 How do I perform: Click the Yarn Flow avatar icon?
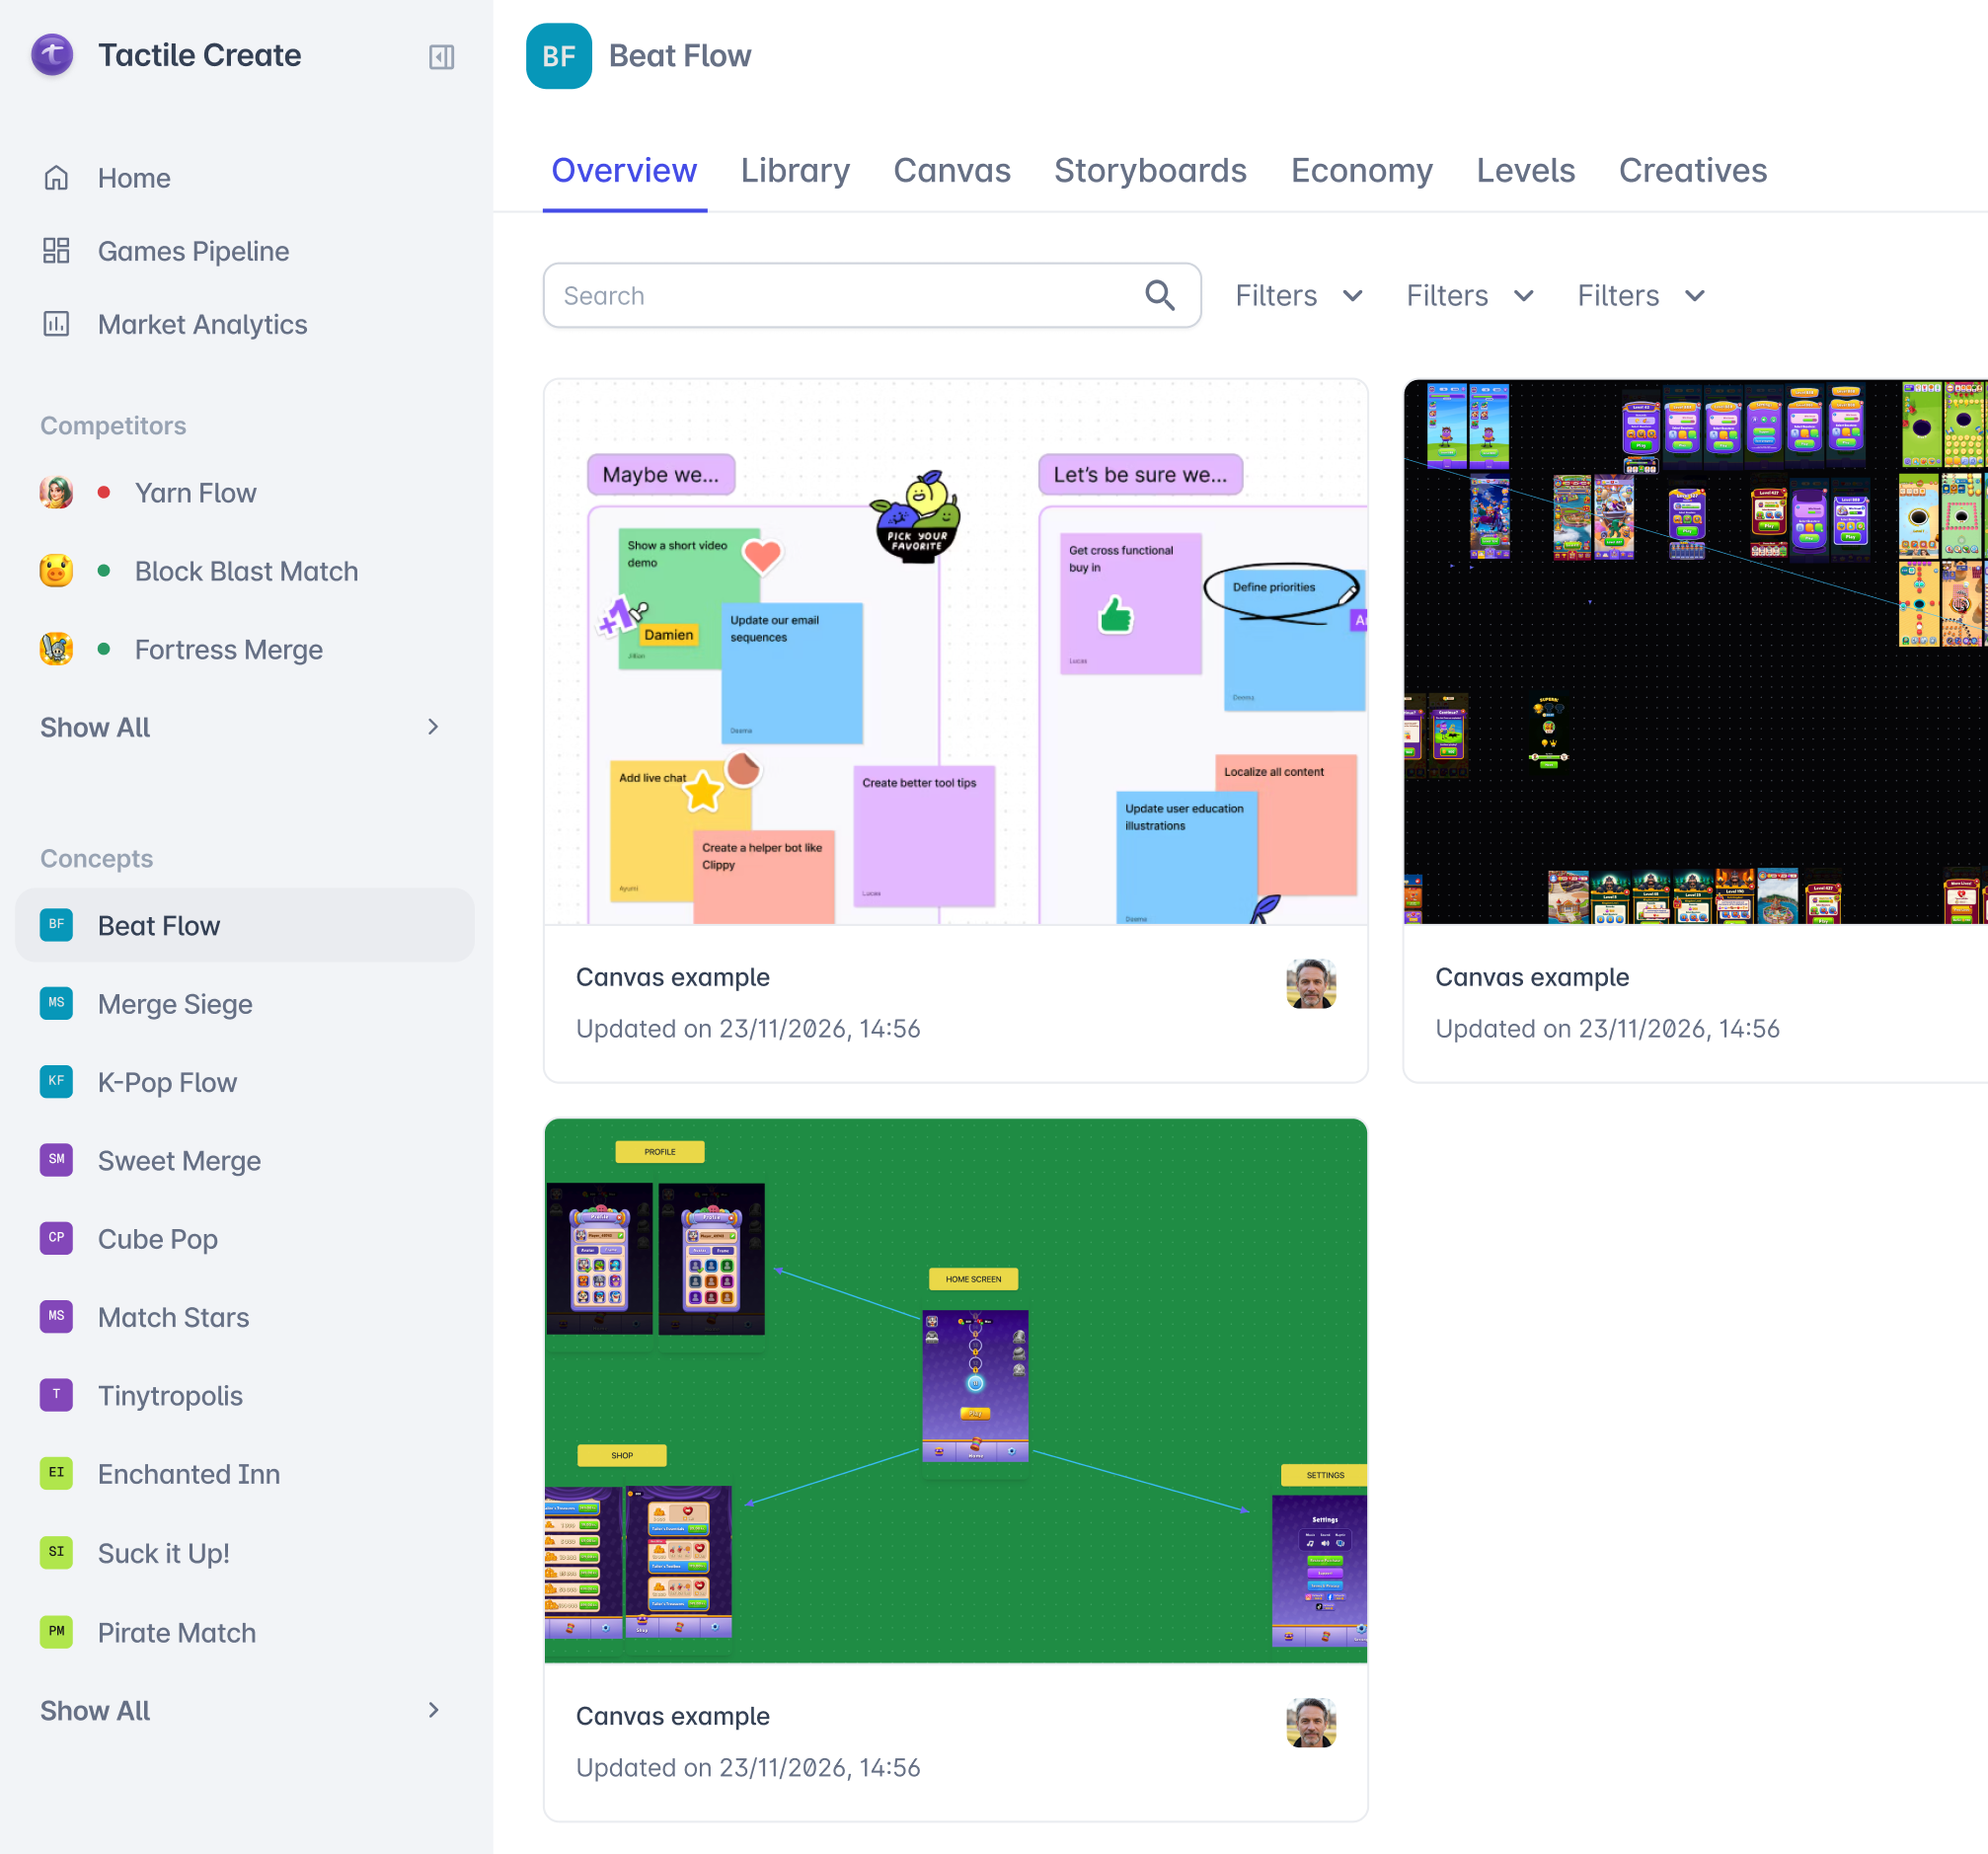pos(56,492)
